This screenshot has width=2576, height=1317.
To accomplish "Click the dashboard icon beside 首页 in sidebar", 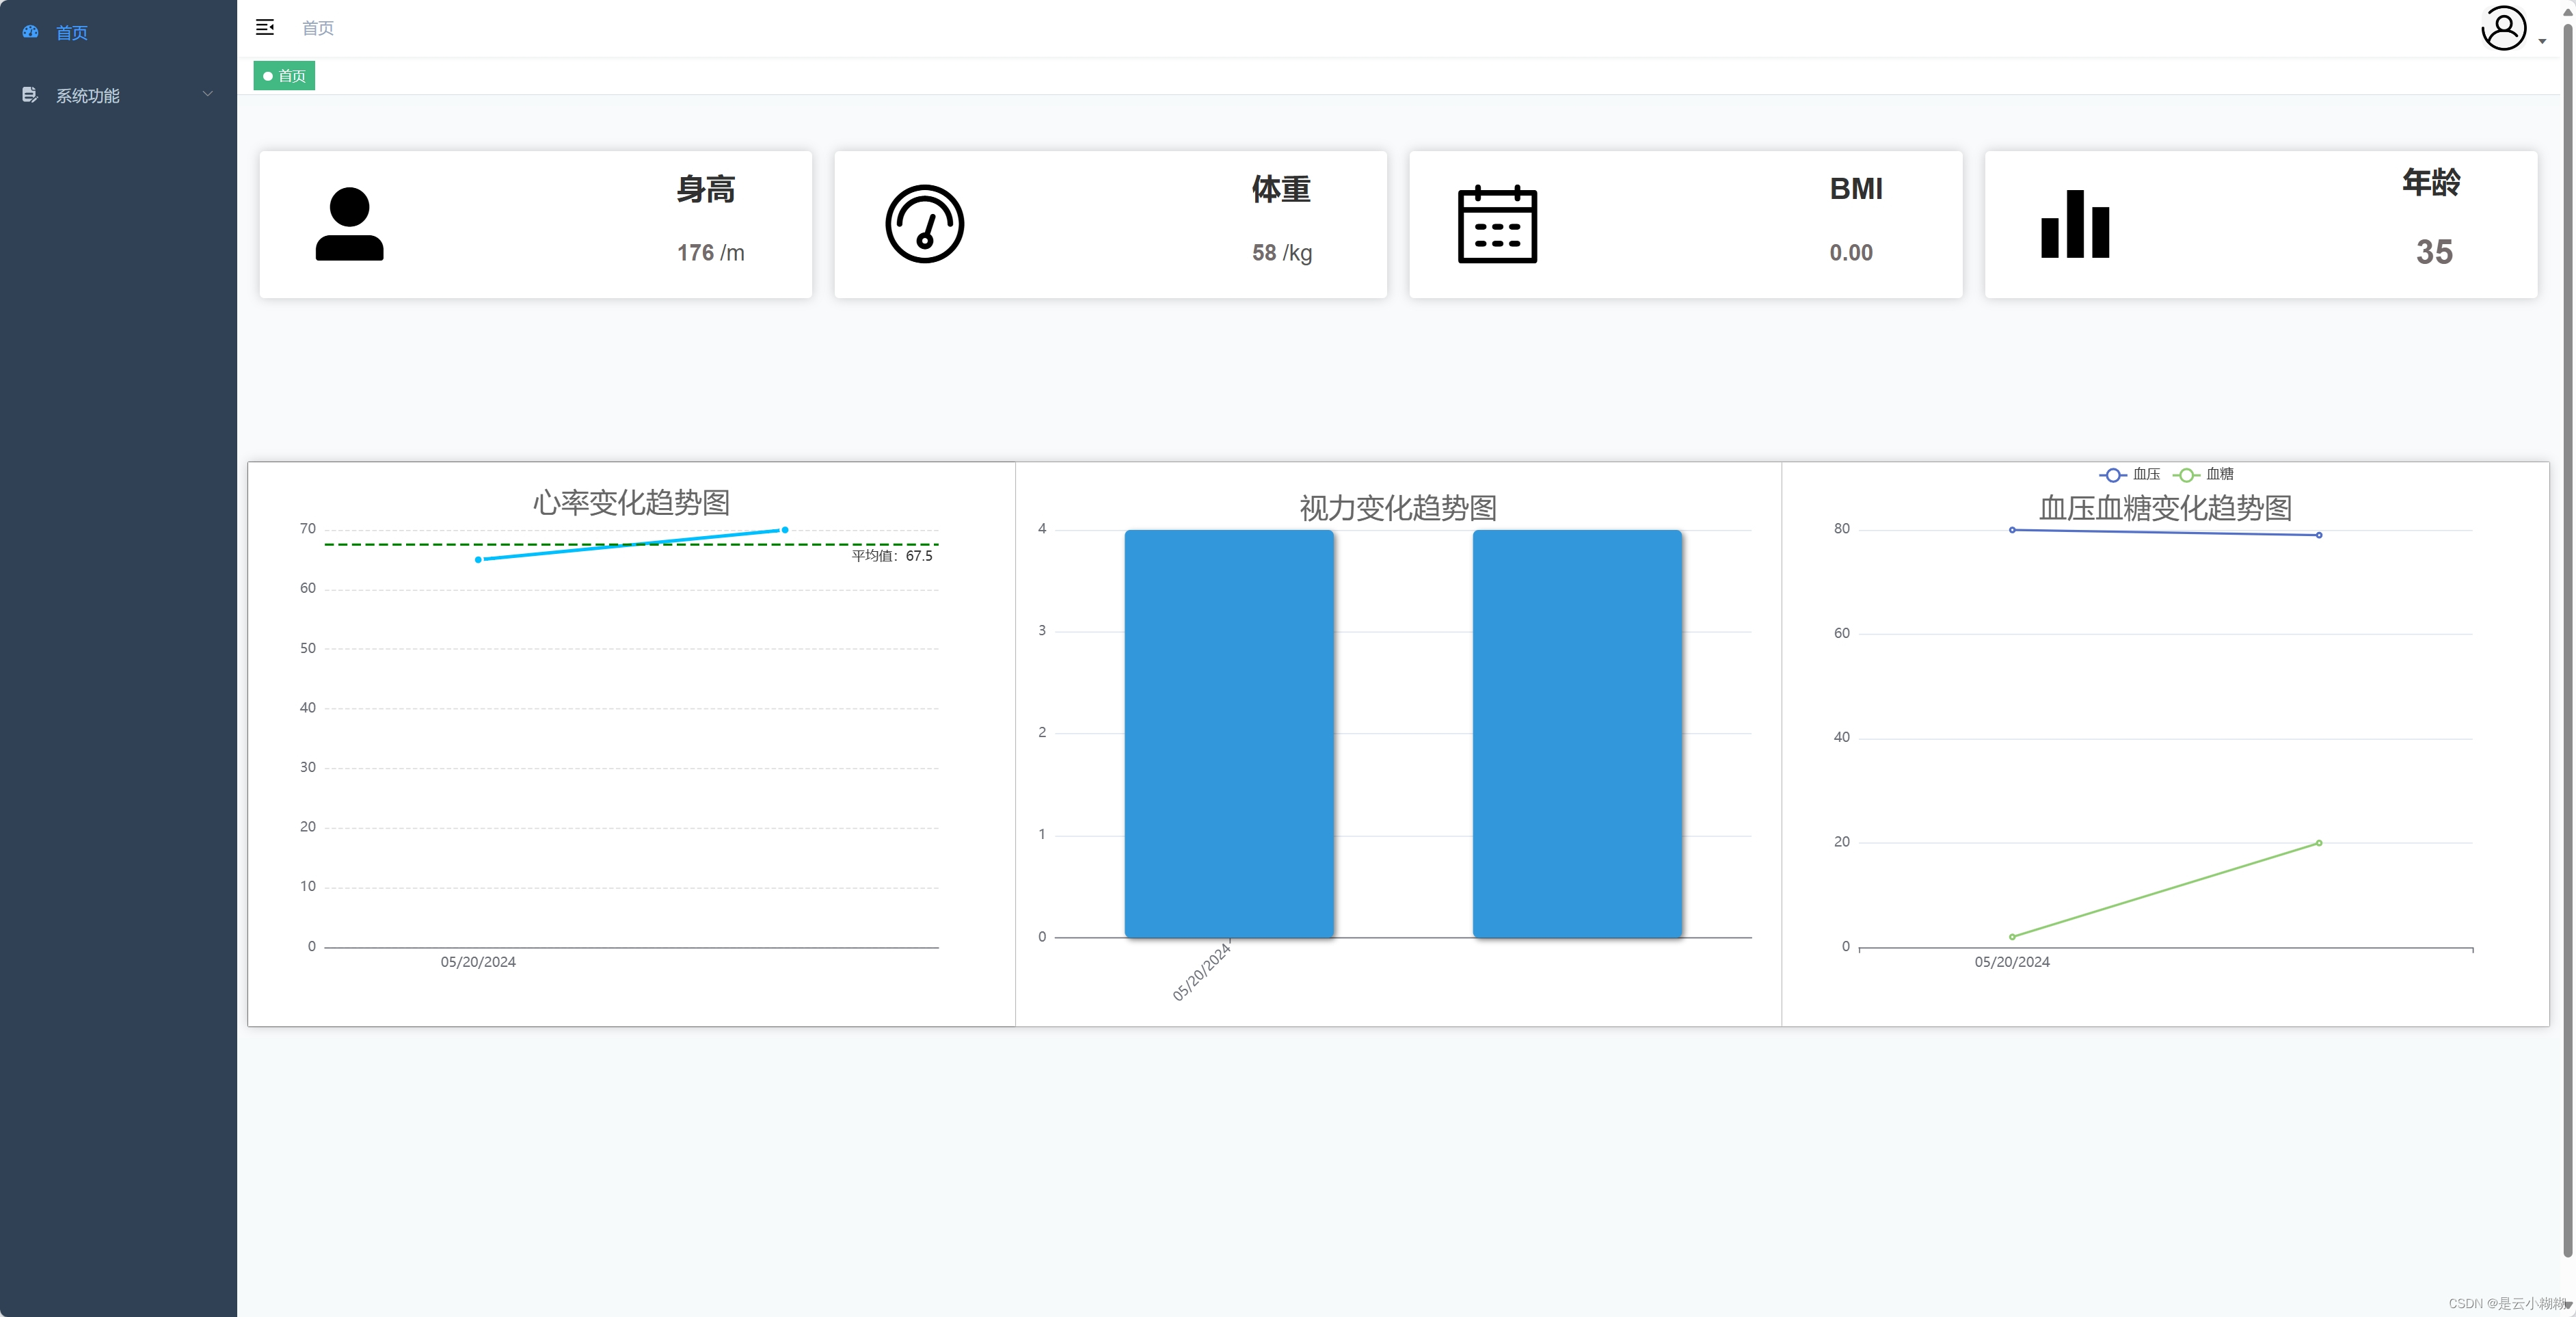I will click(31, 32).
